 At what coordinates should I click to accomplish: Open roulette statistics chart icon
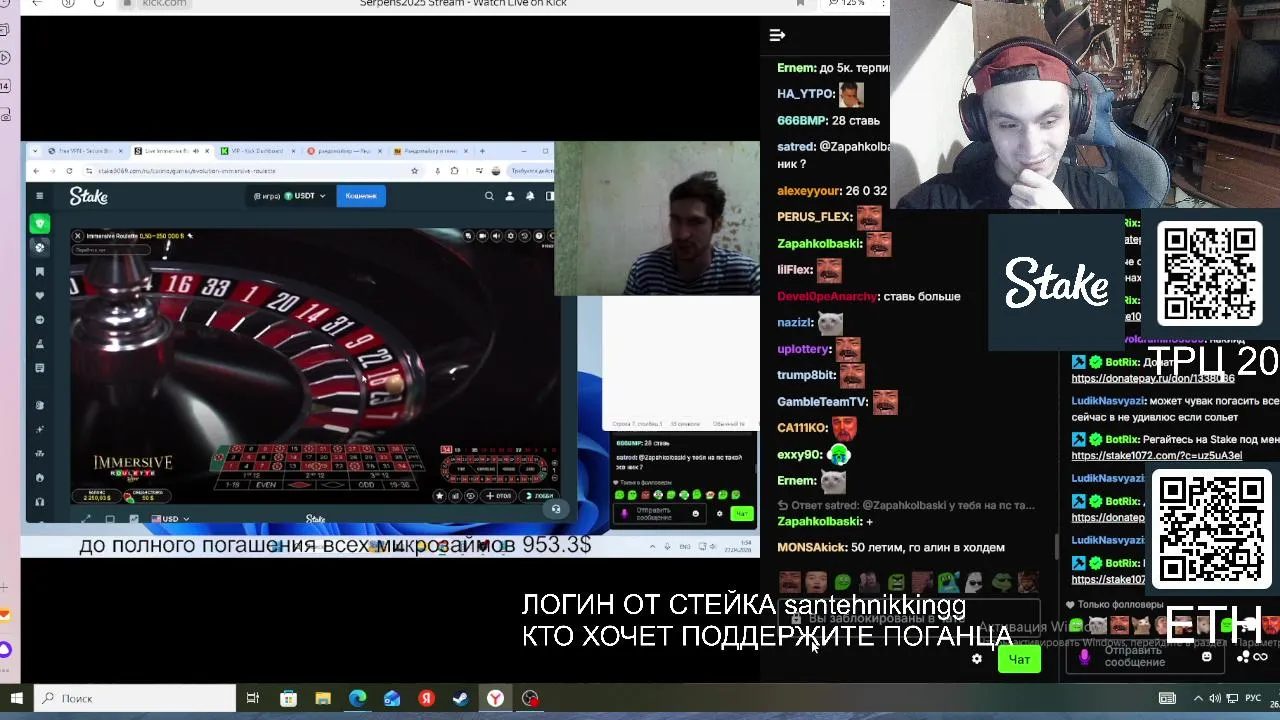[456, 495]
